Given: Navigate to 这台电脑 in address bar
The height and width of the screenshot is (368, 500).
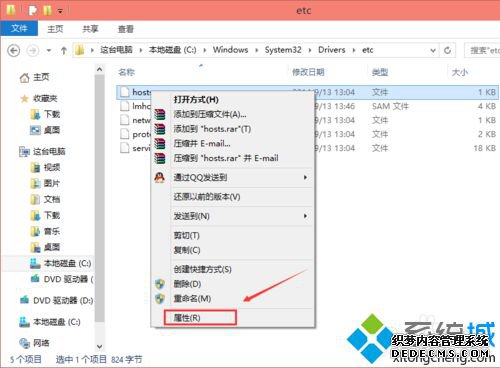Looking at the screenshot, I should 116,50.
